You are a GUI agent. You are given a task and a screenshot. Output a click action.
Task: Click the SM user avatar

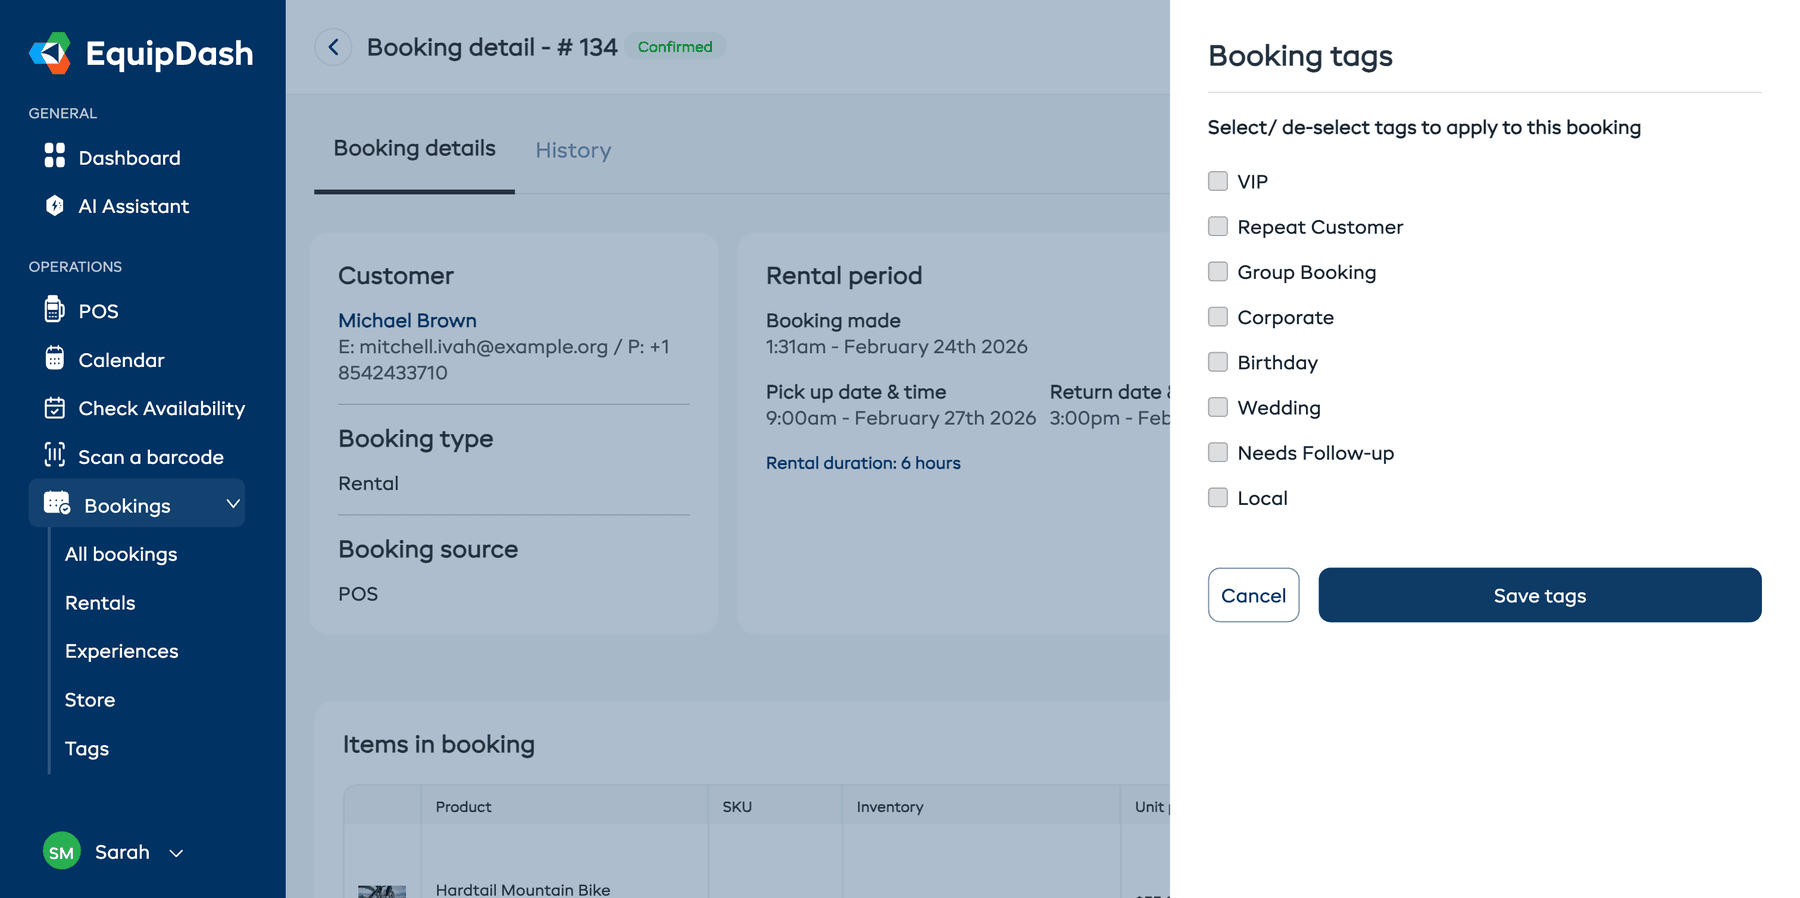click(x=62, y=851)
